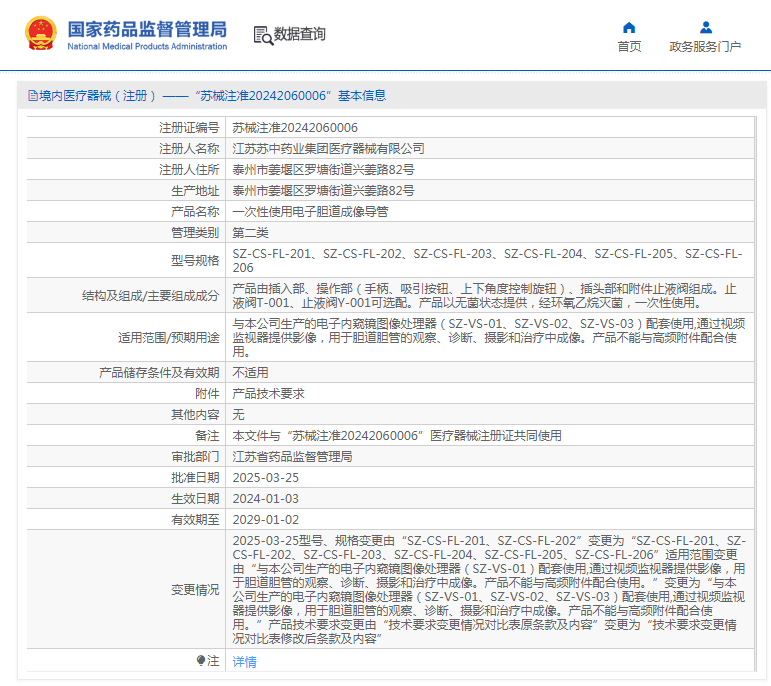
Task: Click registration number 苏械注准20242060006 value
Action: [295, 127]
